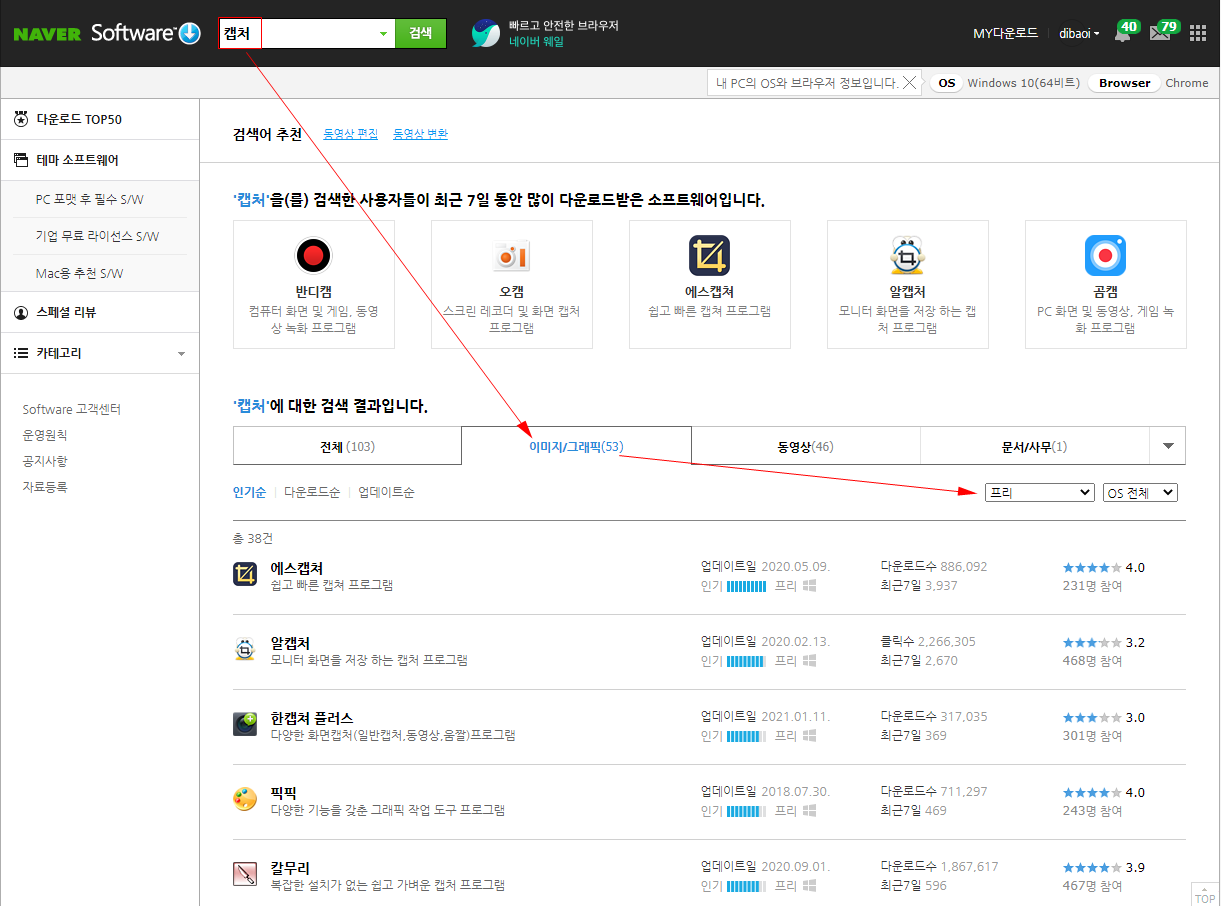Image resolution: width=1221 pixels, height=906 pixels.
Task: Click the TOP scroll-to-top button
Action: click(x=1205, y=893)
